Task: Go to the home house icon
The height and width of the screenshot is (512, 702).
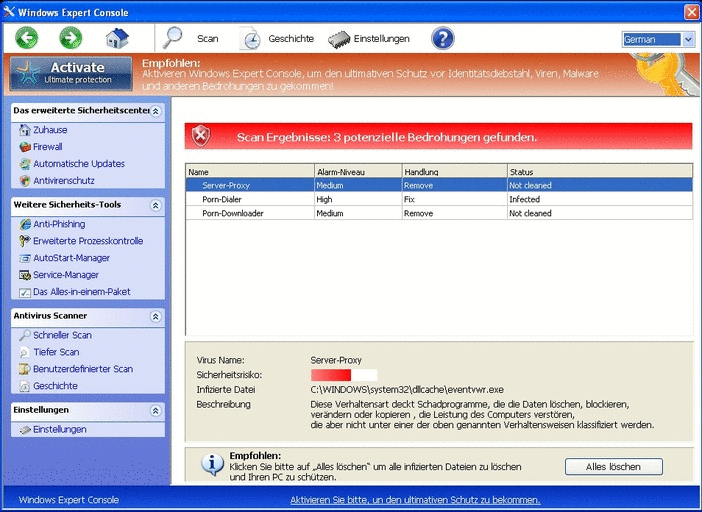Action: pos(117,38)
